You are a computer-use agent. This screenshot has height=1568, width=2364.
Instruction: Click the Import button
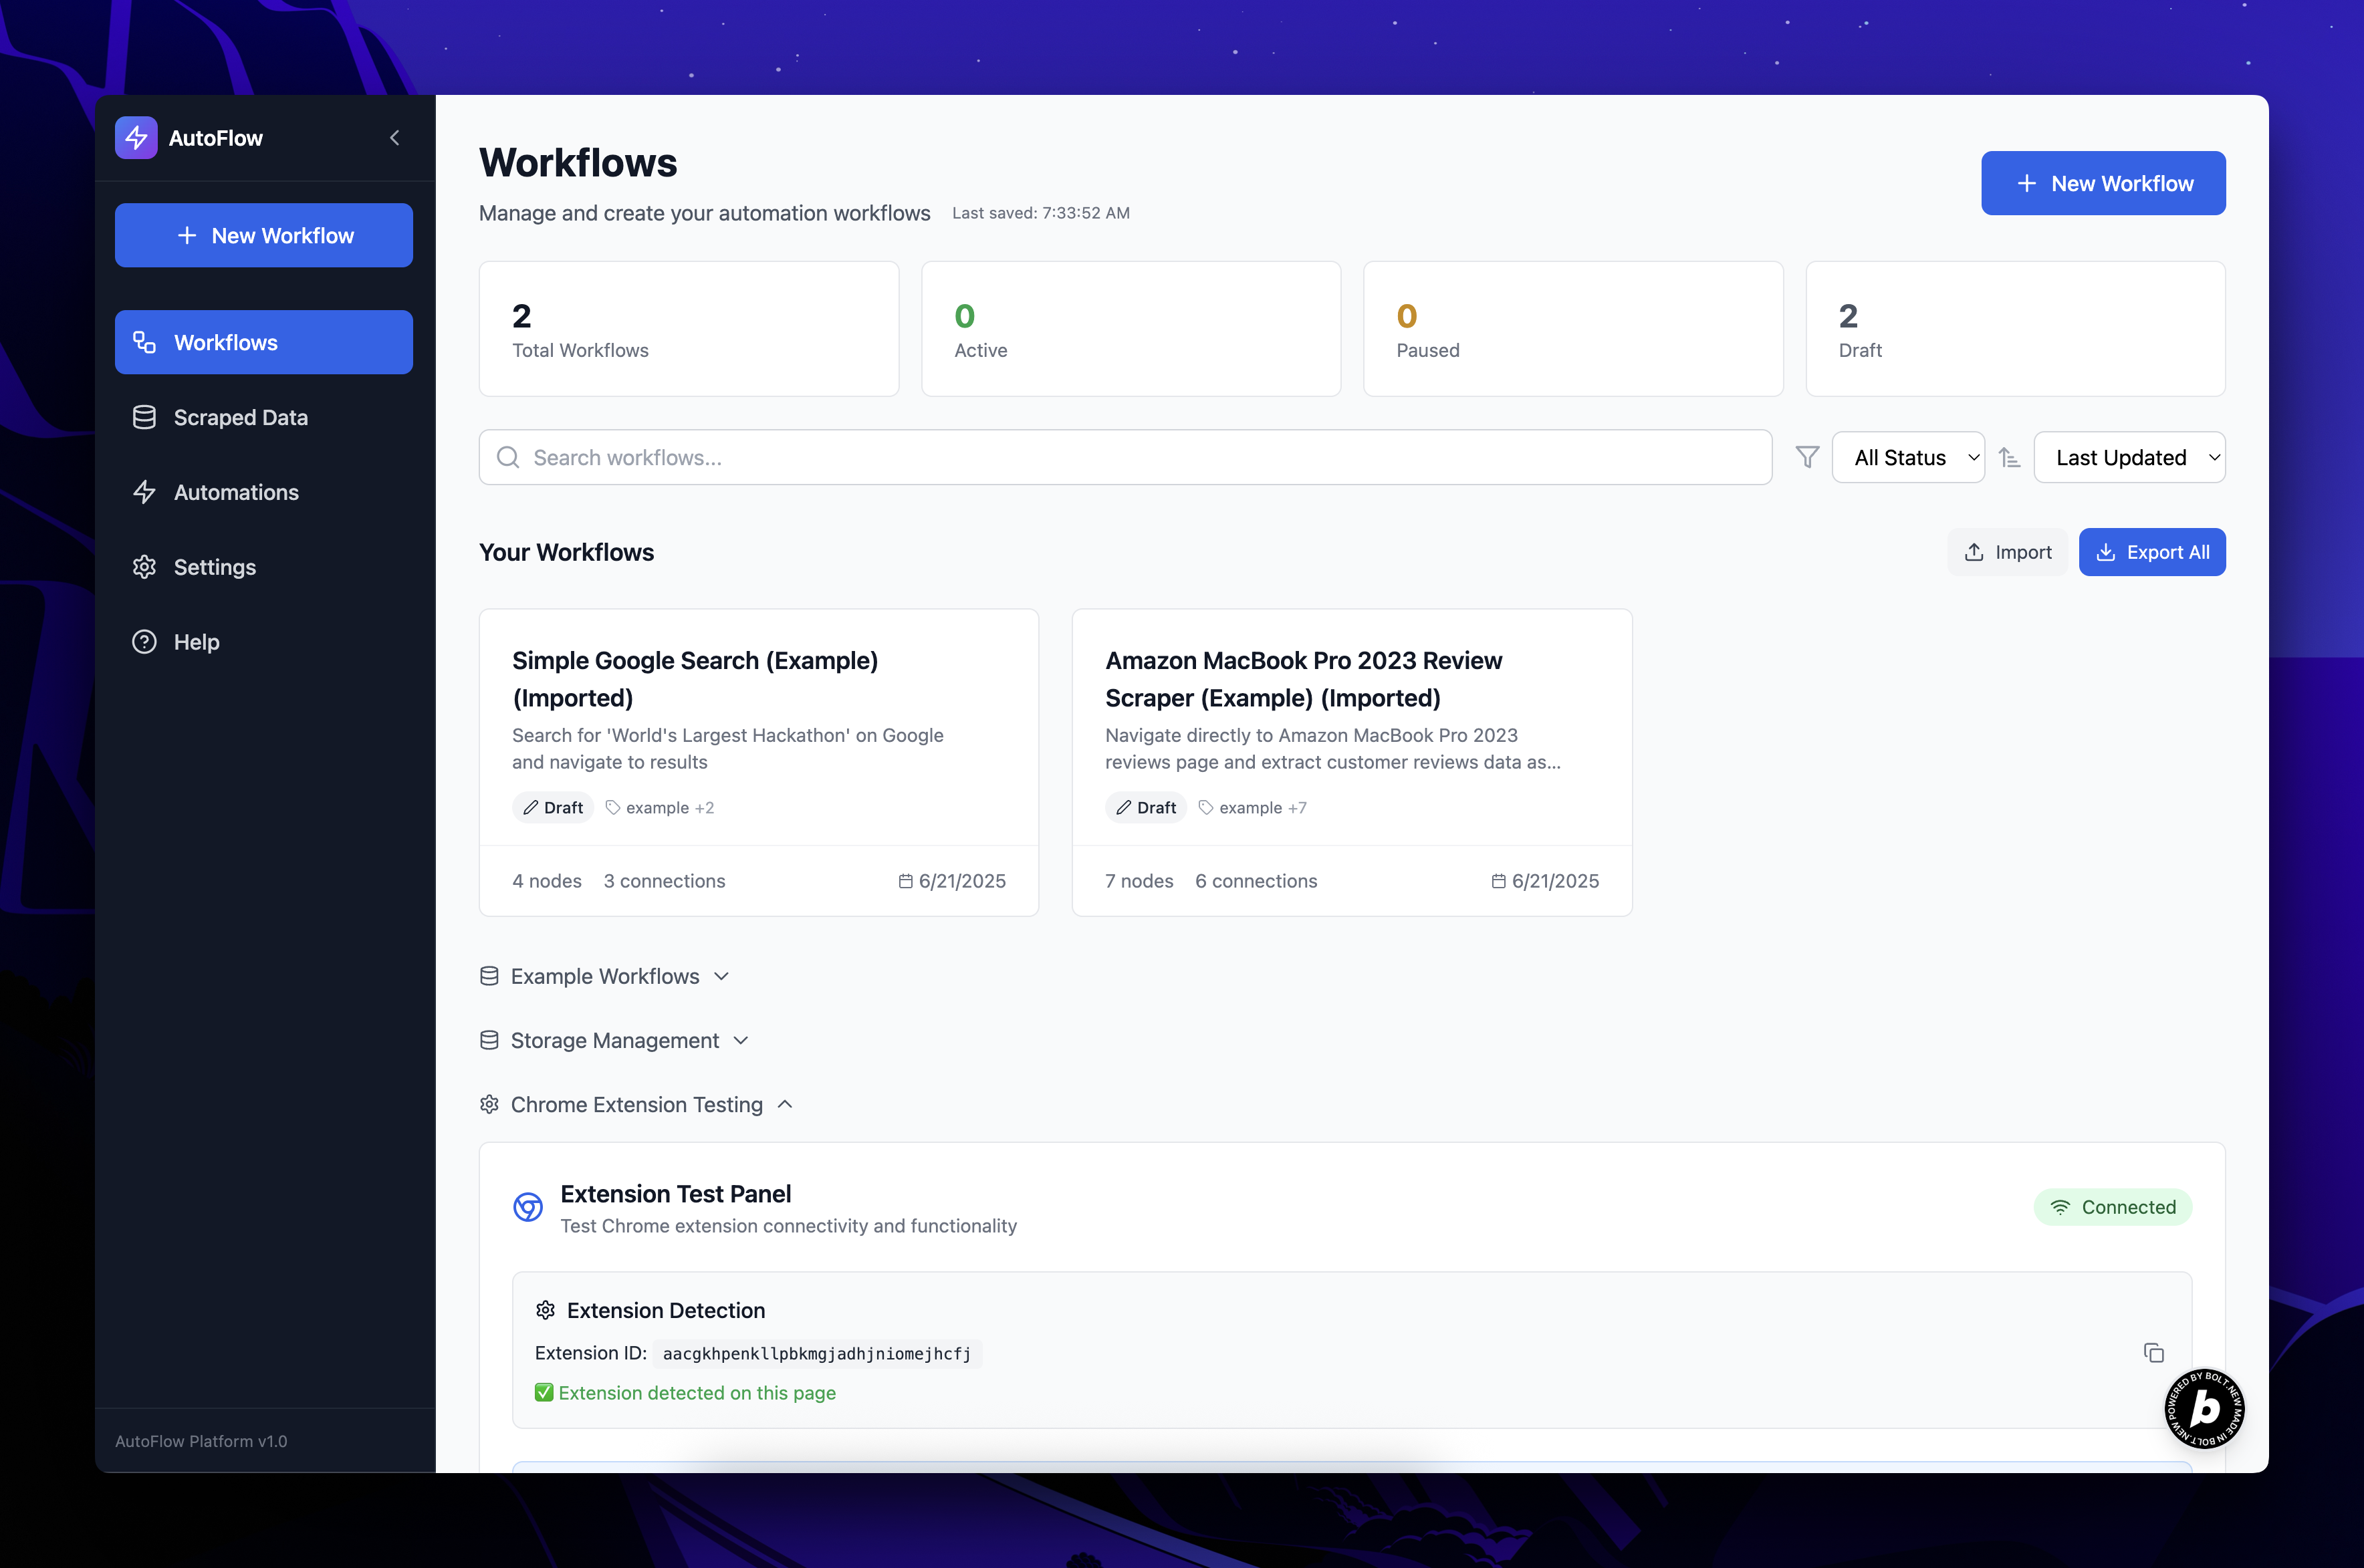coord(2007,552)
